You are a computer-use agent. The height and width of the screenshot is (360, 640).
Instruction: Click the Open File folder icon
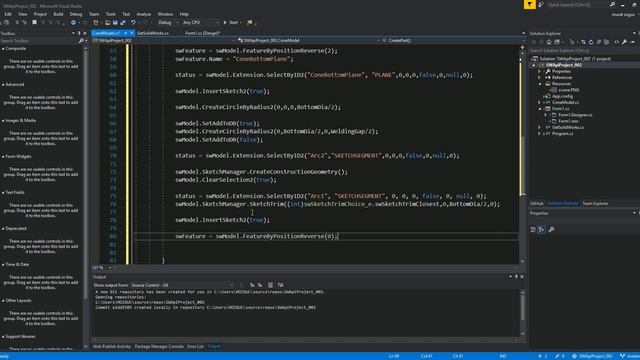pos(107,22)
